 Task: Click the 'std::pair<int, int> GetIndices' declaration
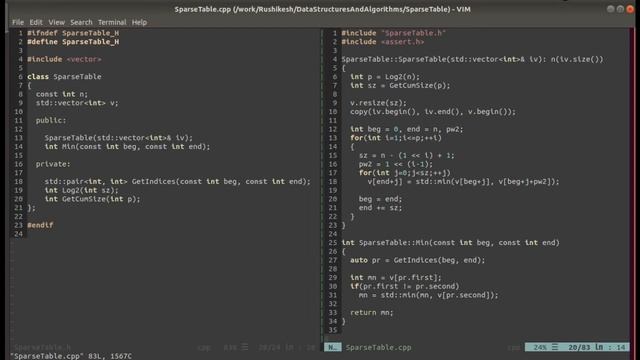[x=178, y=182]
